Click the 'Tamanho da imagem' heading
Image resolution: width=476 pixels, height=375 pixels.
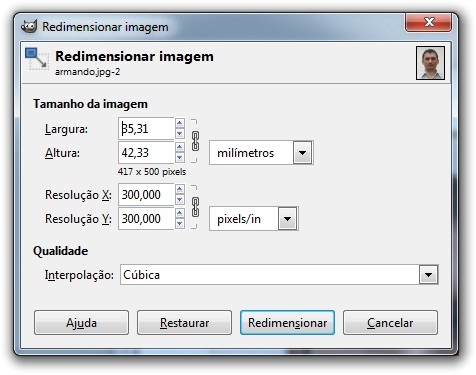90,104
